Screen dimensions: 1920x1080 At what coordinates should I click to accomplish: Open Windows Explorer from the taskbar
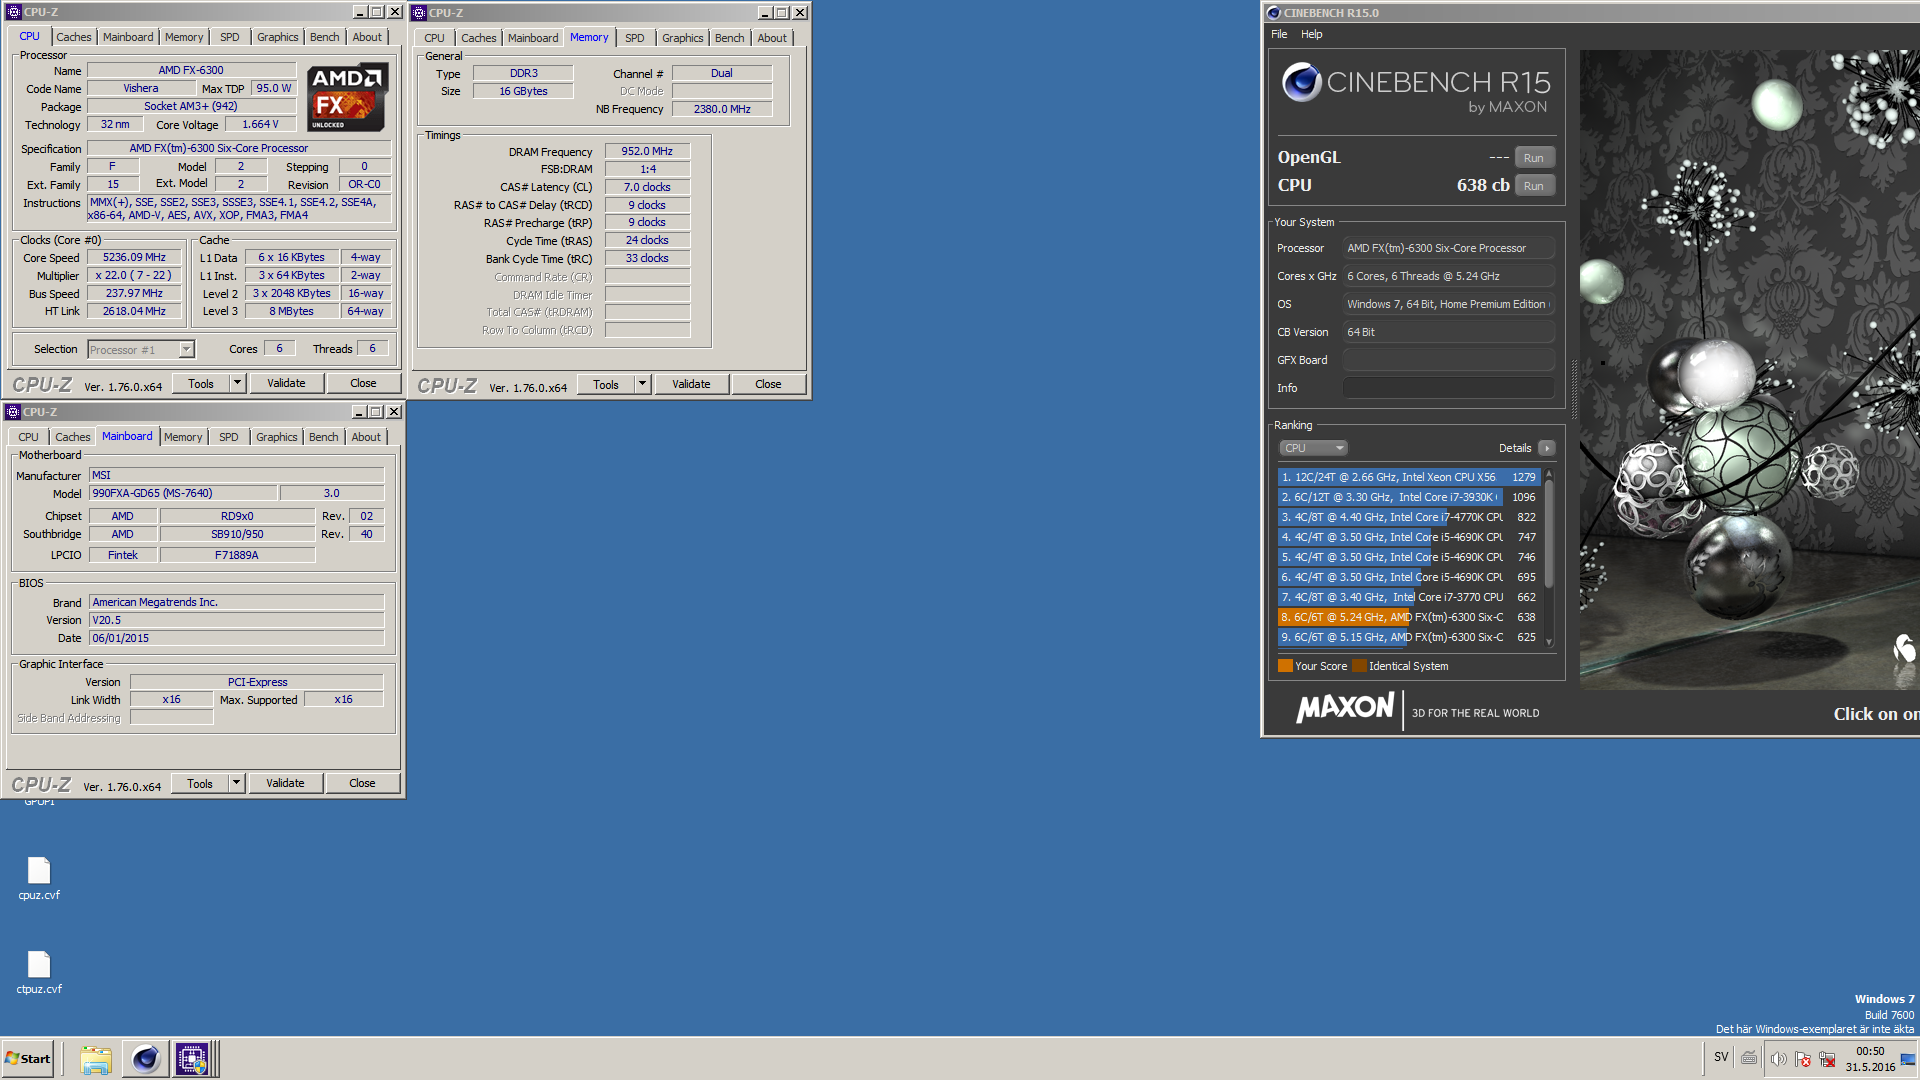pyautogui.click(x=96, y=1058)
